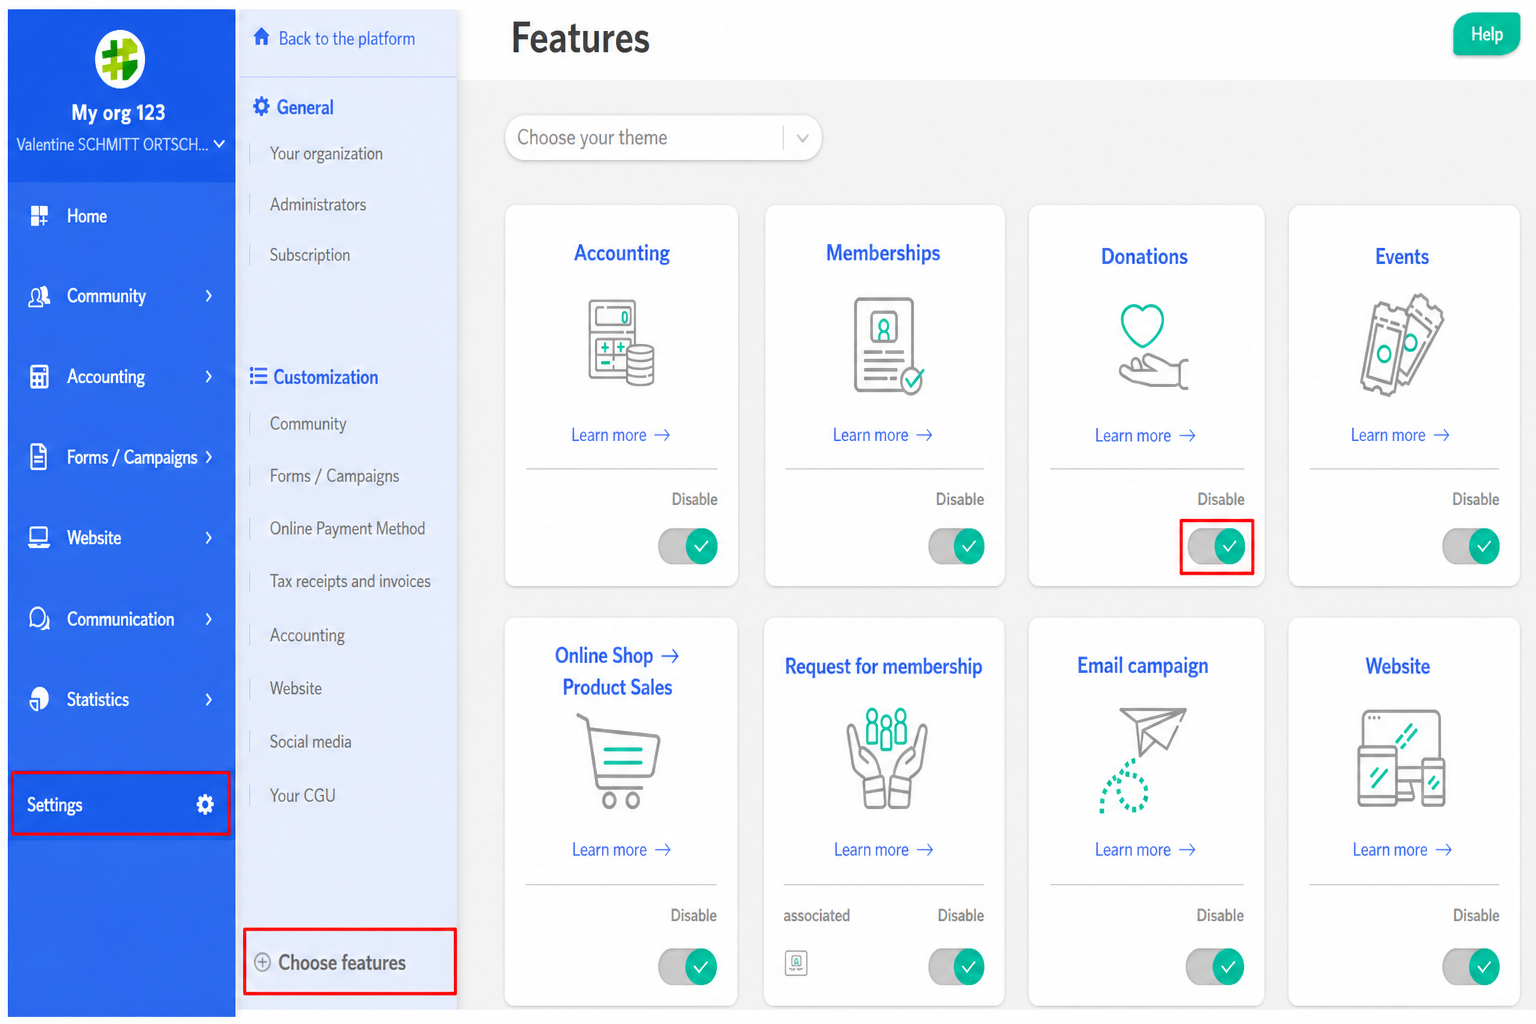
Task: Click the Help button
Action: [x=1486, y=35]
